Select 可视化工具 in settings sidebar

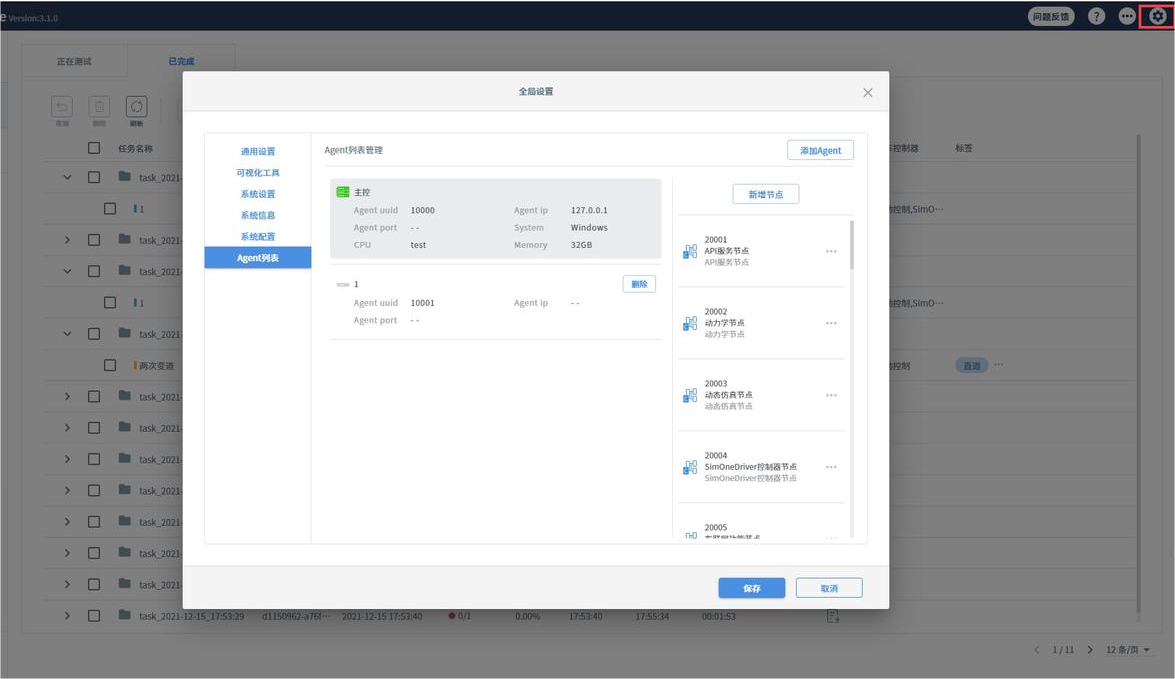[258, 172]
